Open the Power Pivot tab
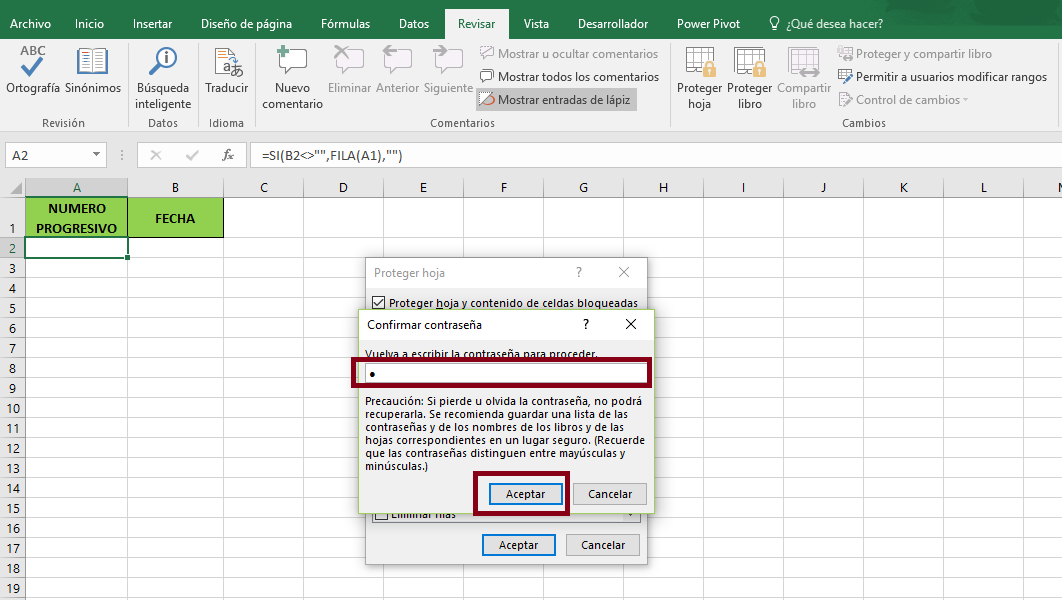The image size is (1062, 600). coord(708,22)
